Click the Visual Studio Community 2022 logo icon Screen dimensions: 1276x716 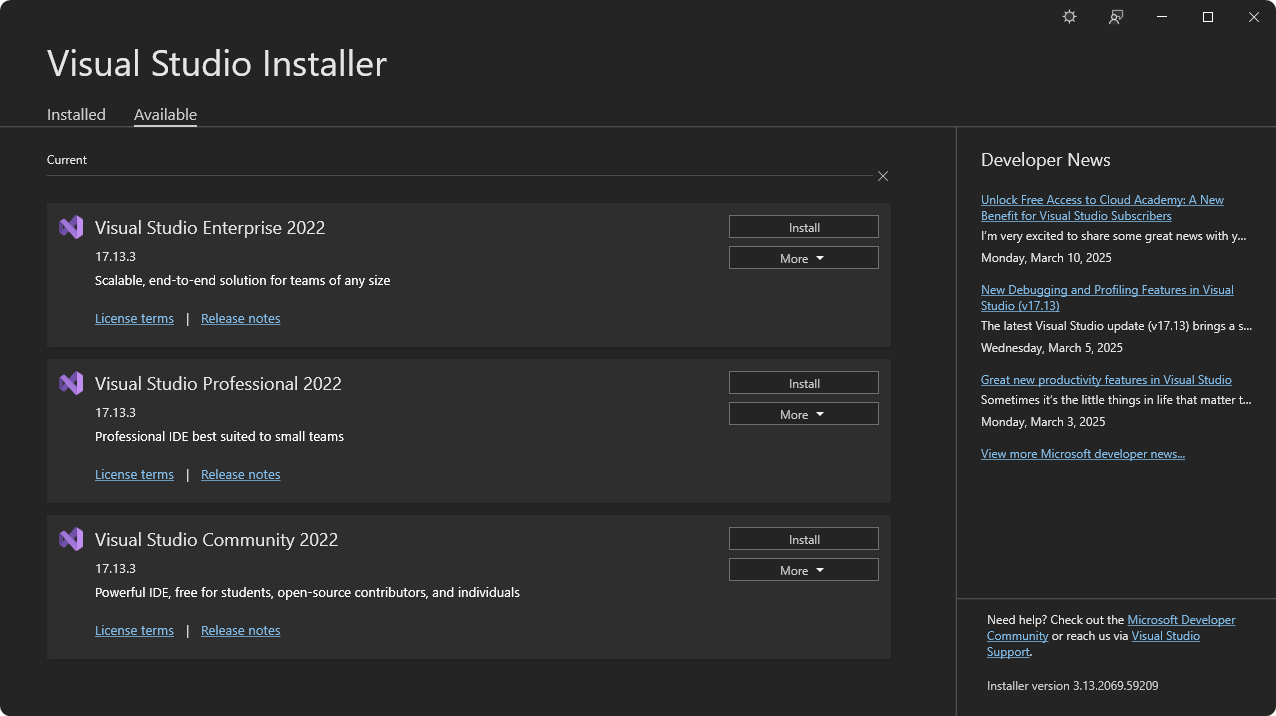(71, 539)
